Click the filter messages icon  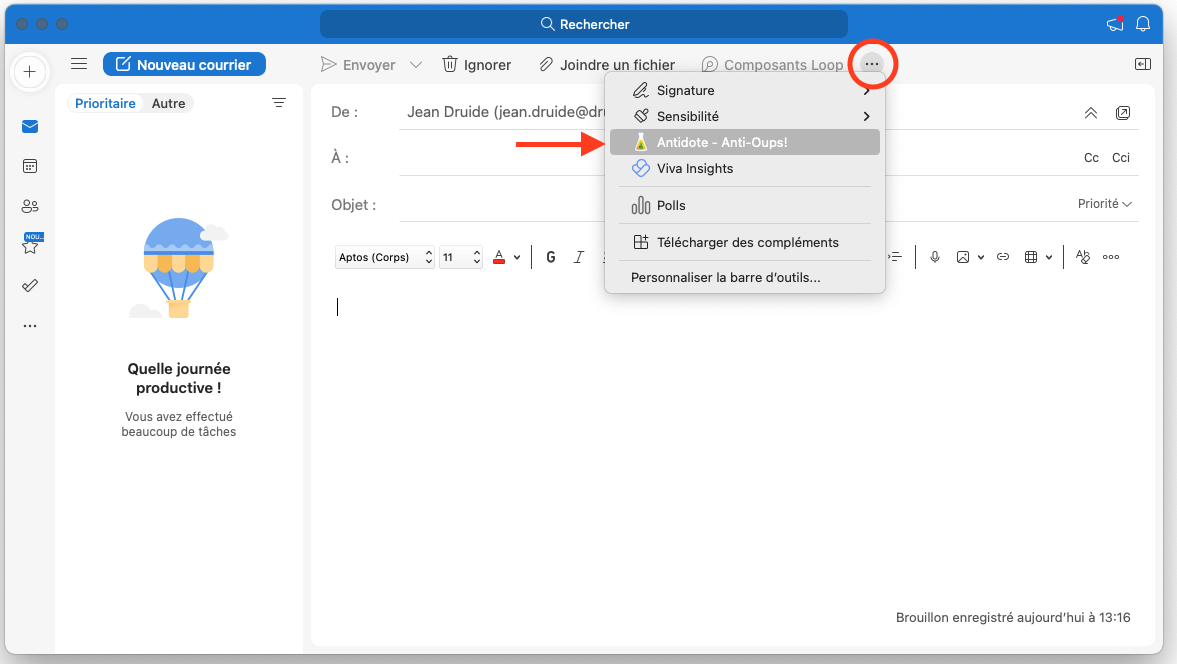[x=279, y=103]
